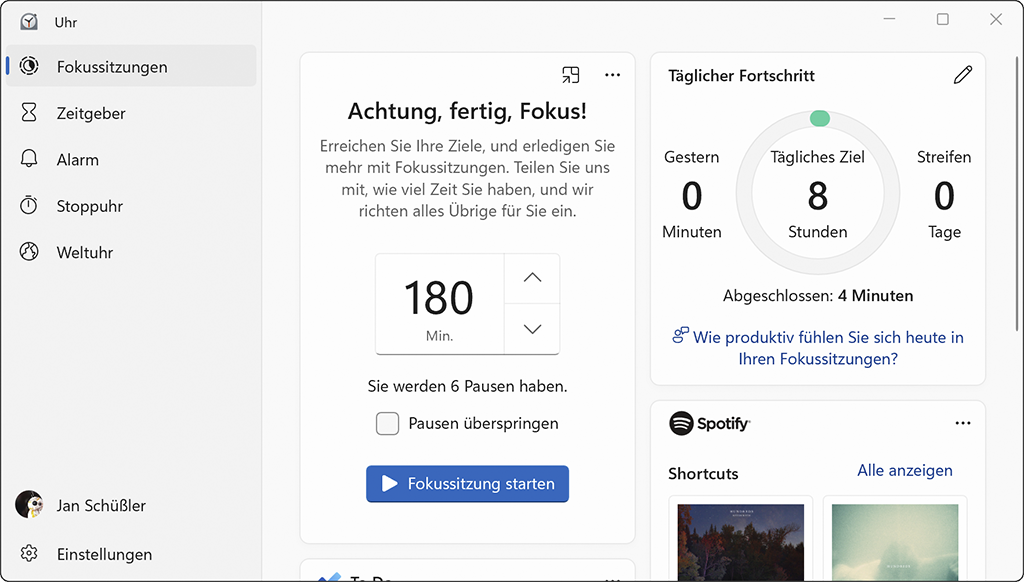Click the Spotify logo
The image size is (1024, 582).
pyautogui.click(x=709, y=423)
